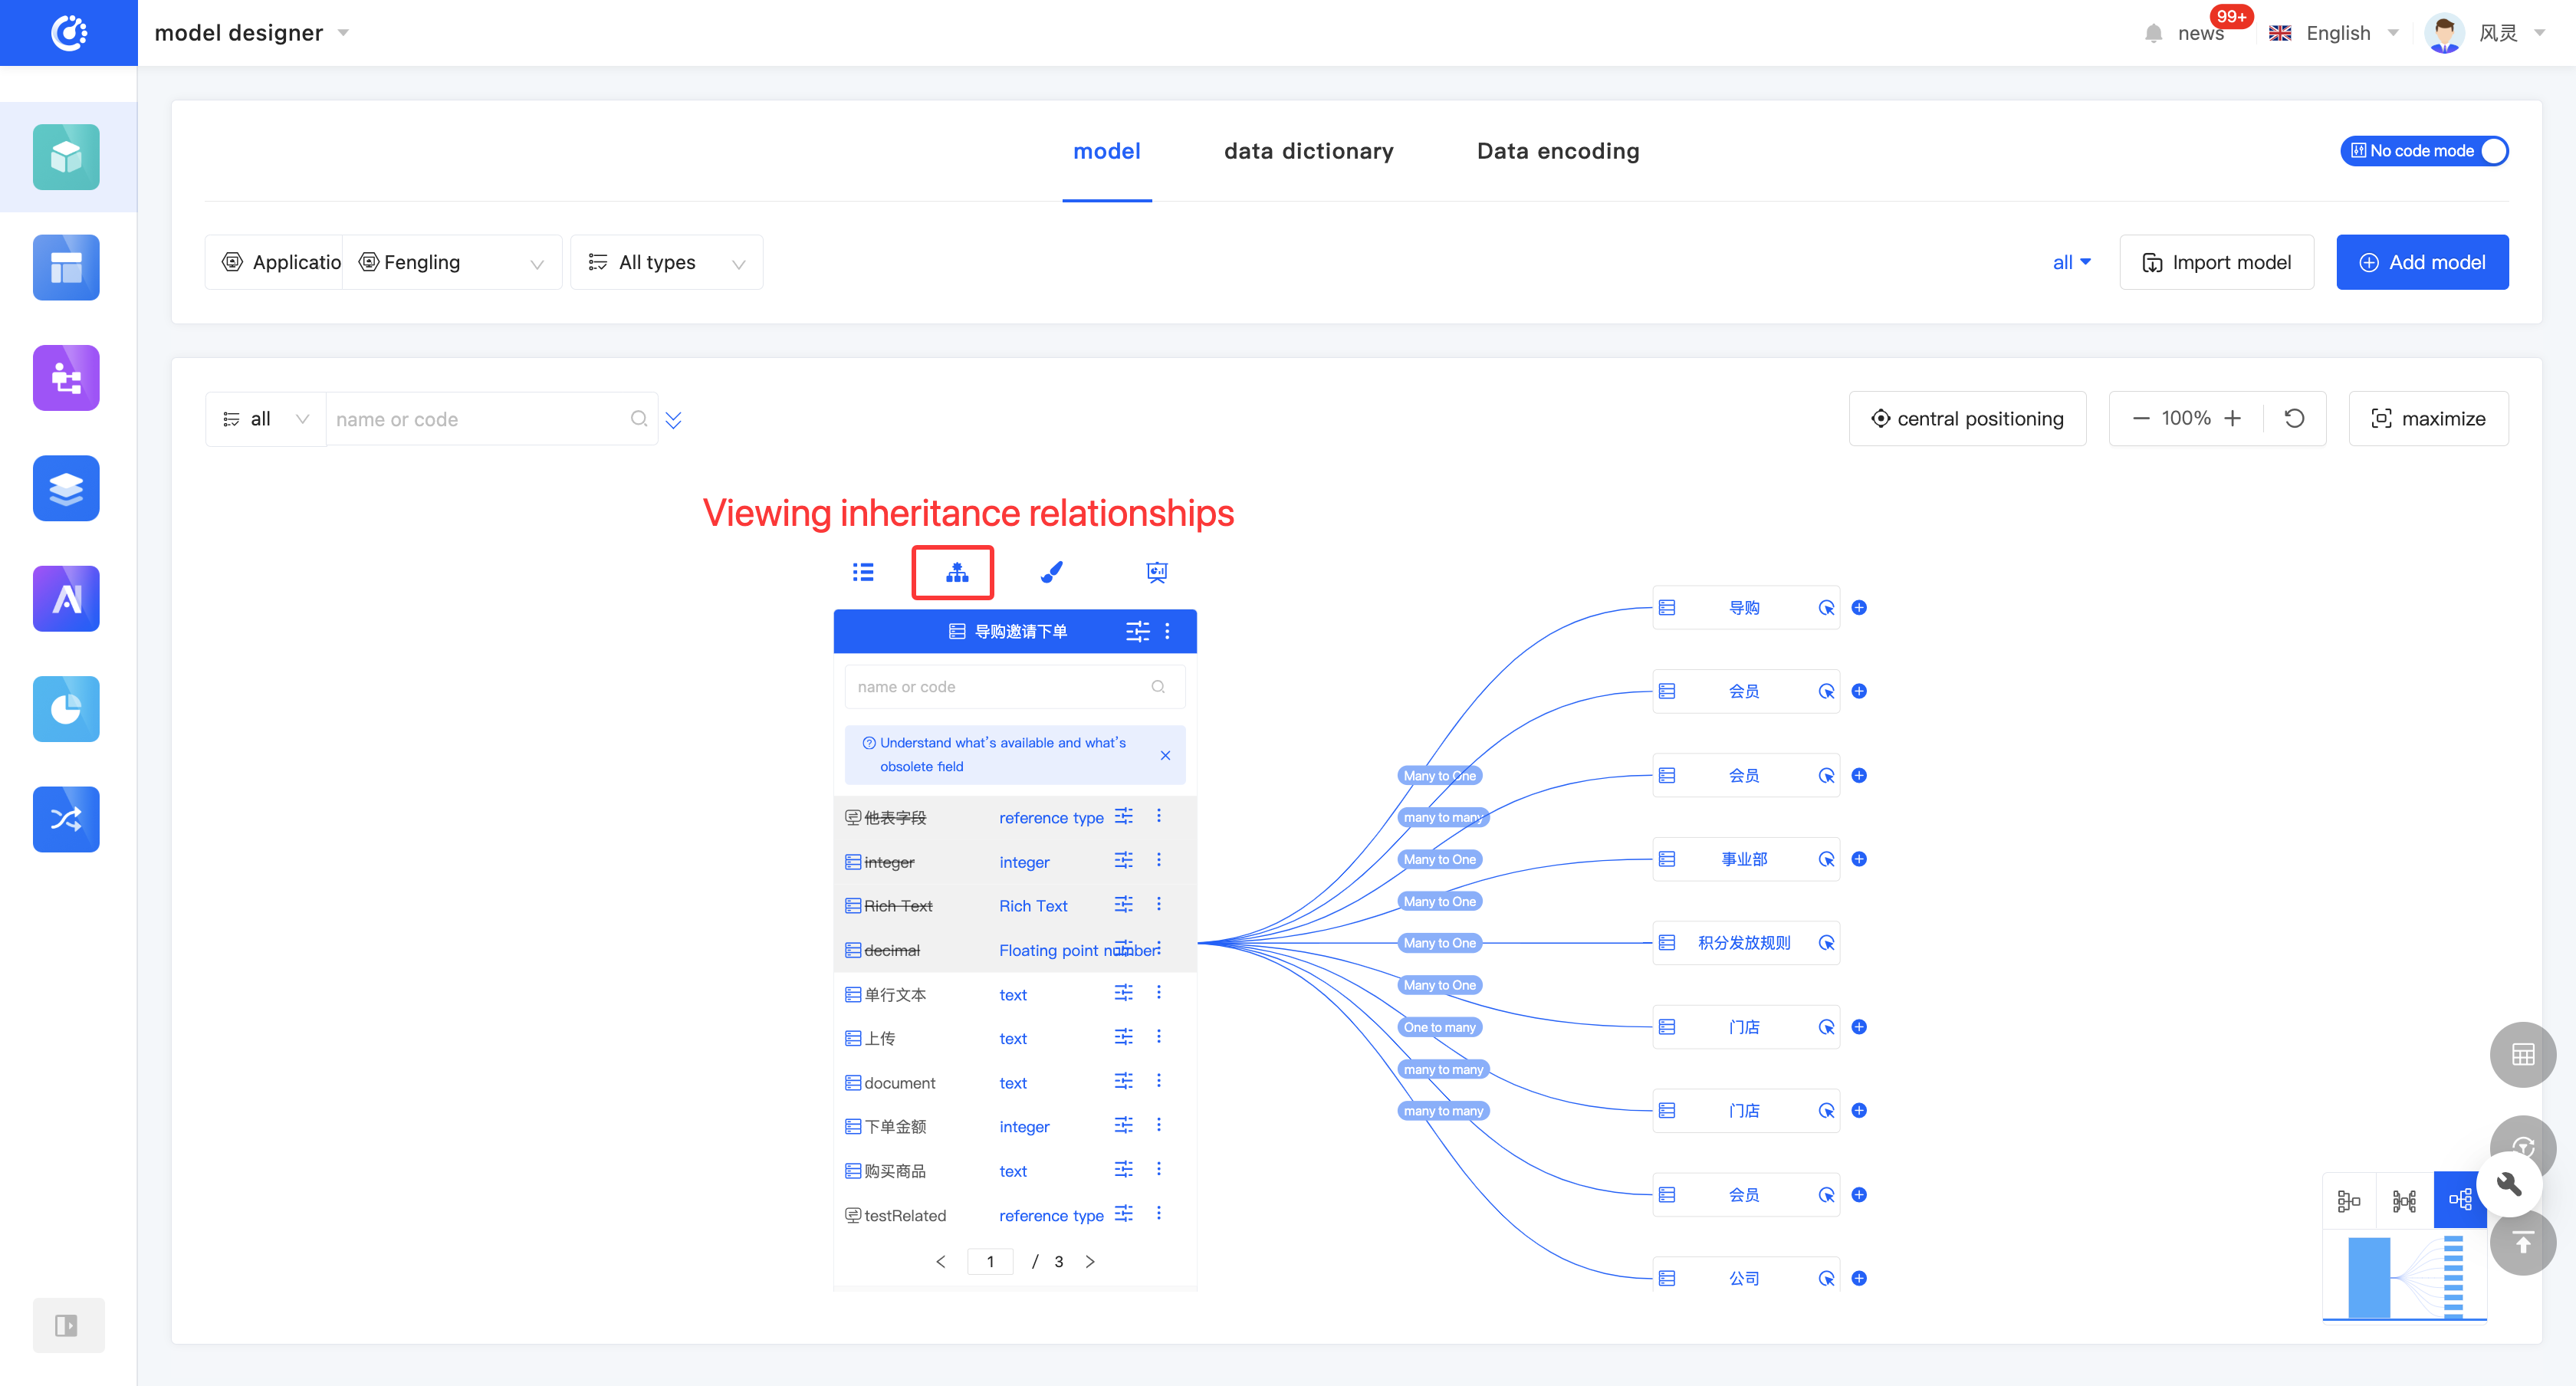Image resolution: width=2576 pixels, height=1386 pixels.
Task: Click the Import model button
Action: tap(2216, 262)
